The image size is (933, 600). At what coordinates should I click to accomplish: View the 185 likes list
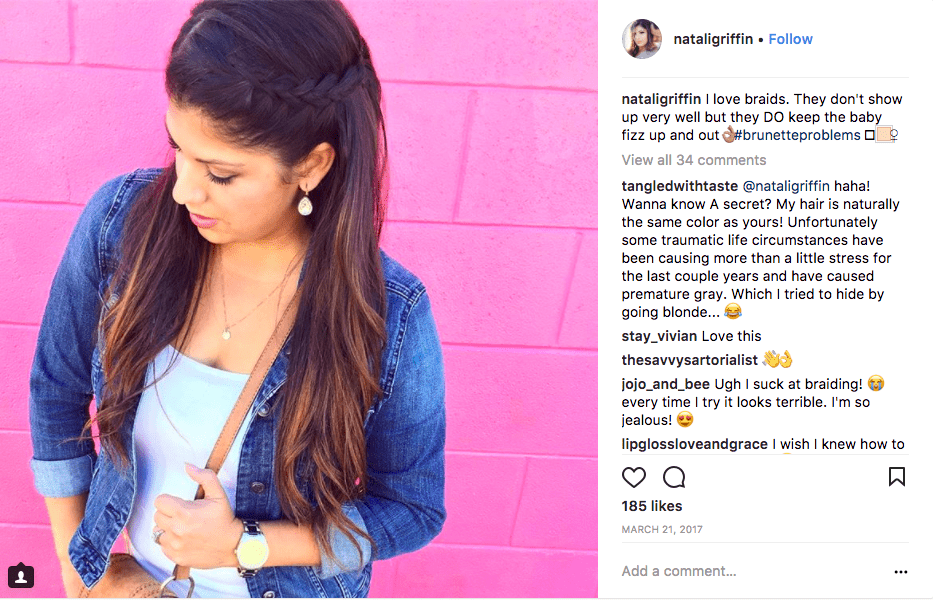[652, 506]
